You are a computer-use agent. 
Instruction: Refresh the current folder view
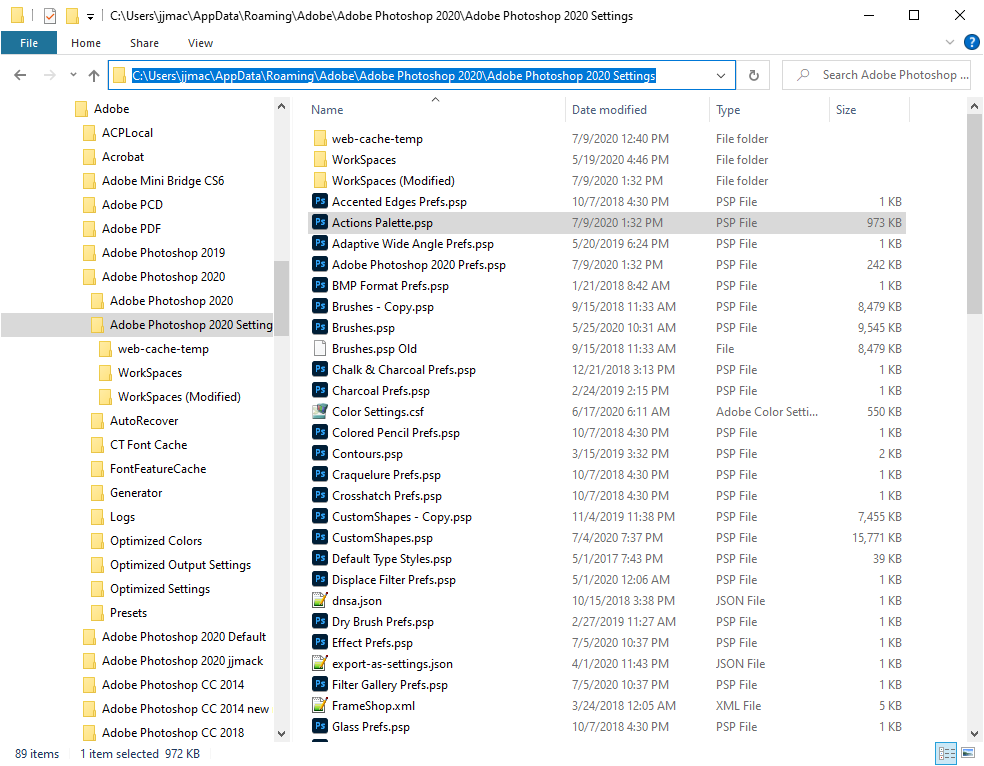(x=754, y=75)
